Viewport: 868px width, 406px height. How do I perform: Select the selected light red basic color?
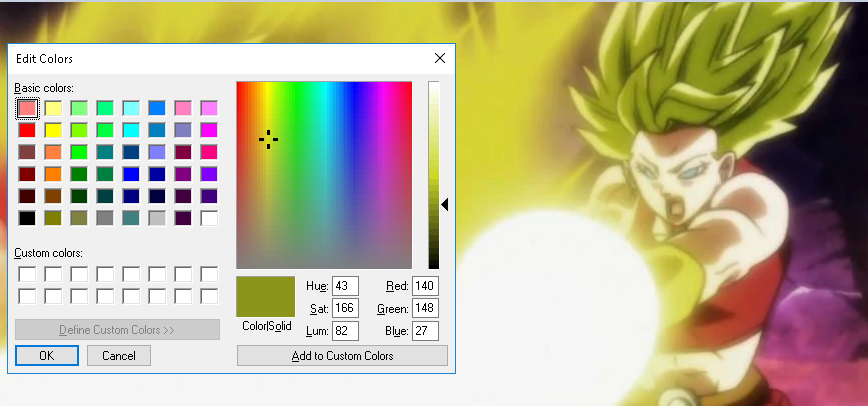(x=27, y=108)
